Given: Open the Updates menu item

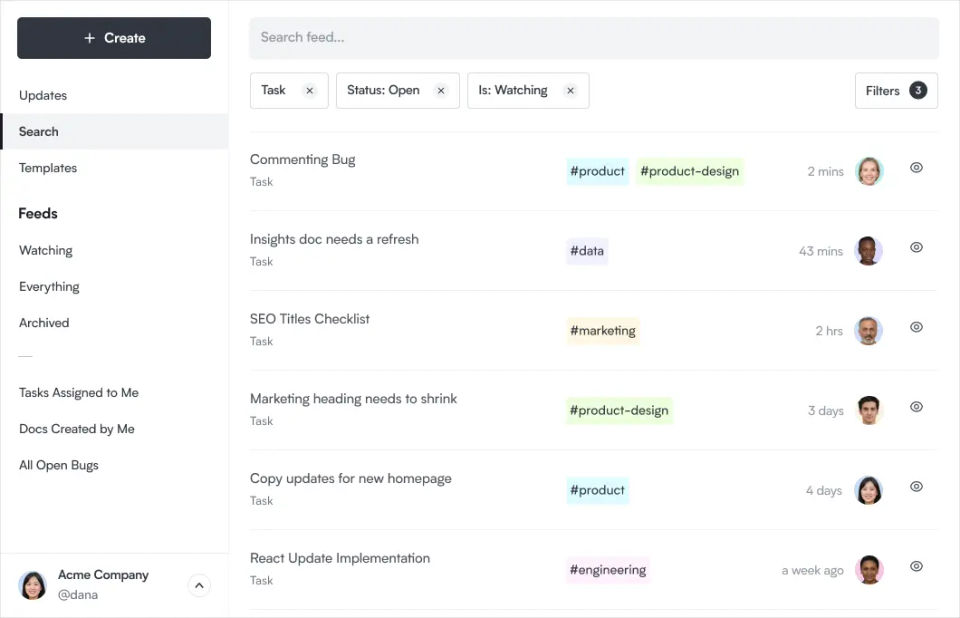Looking at the screenshot, I should click(43, 96).
